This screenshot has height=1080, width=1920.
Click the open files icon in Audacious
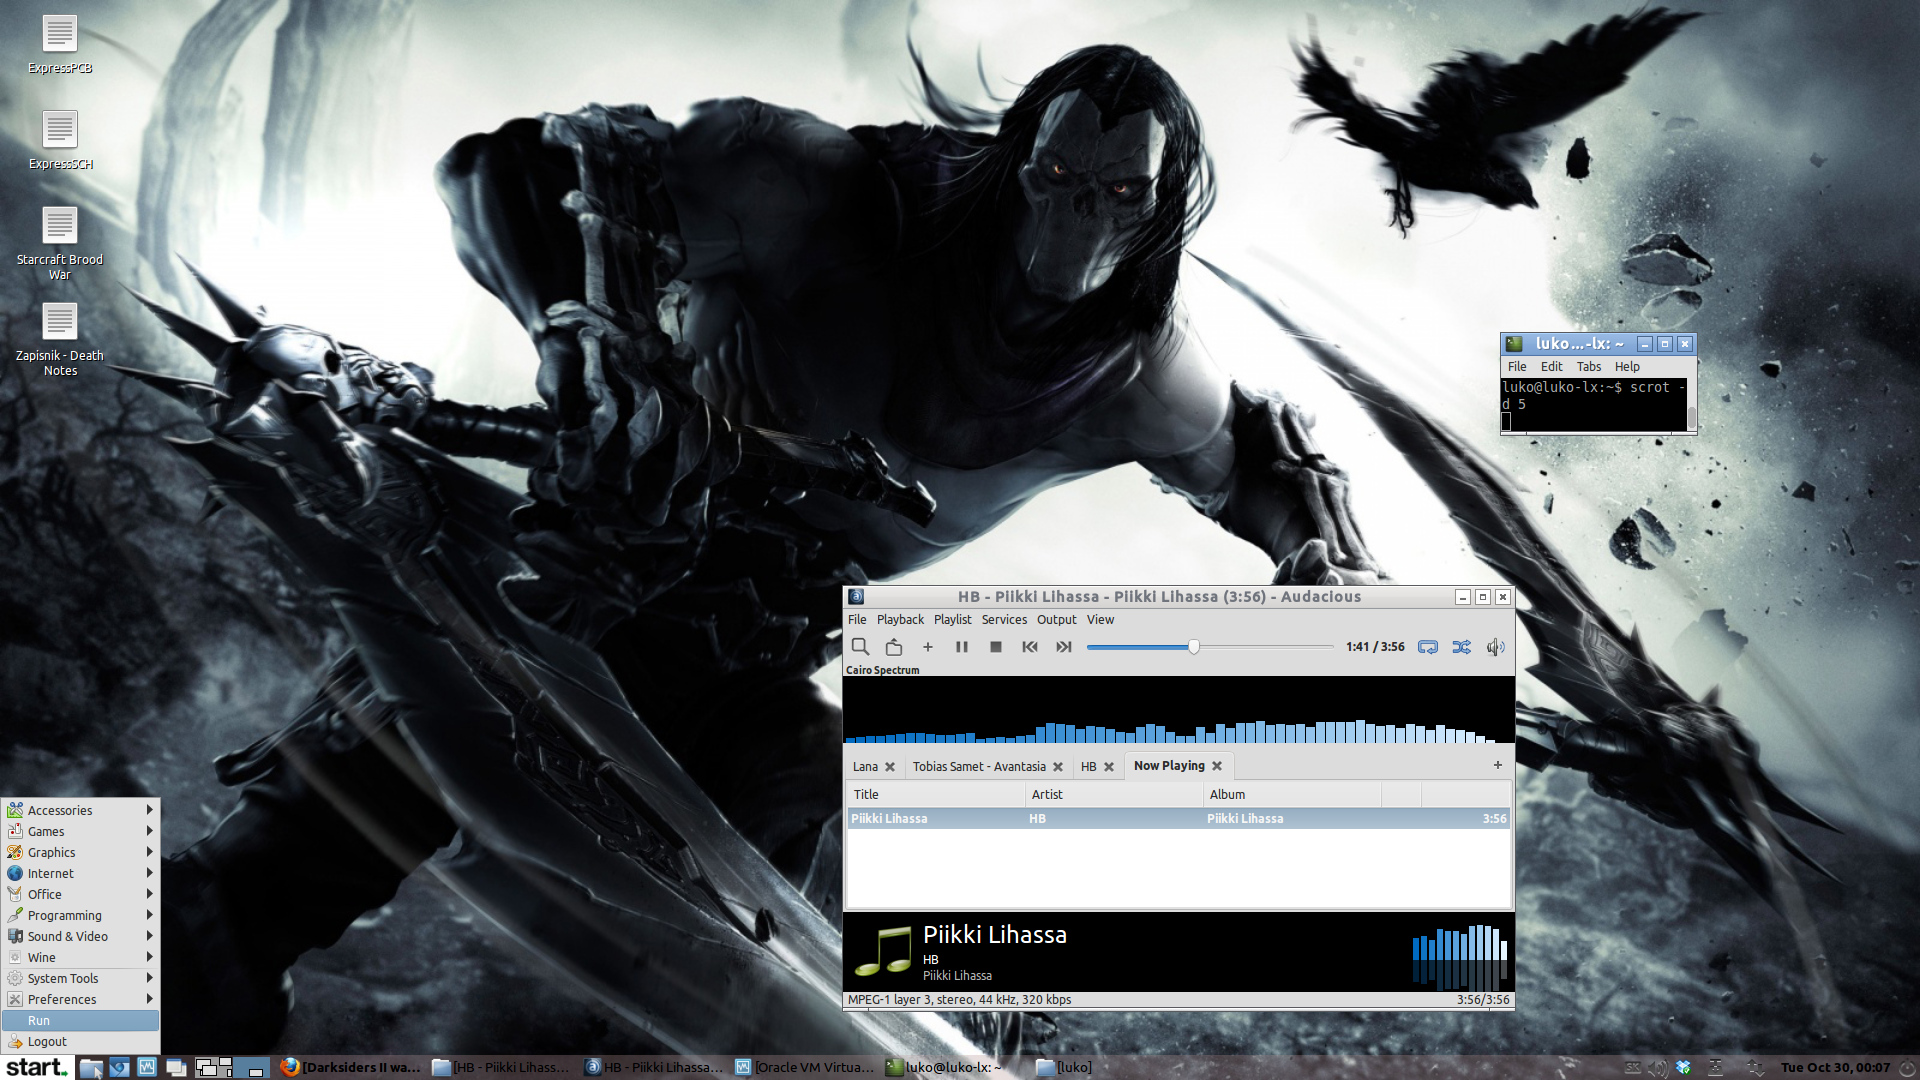(894, 647)
